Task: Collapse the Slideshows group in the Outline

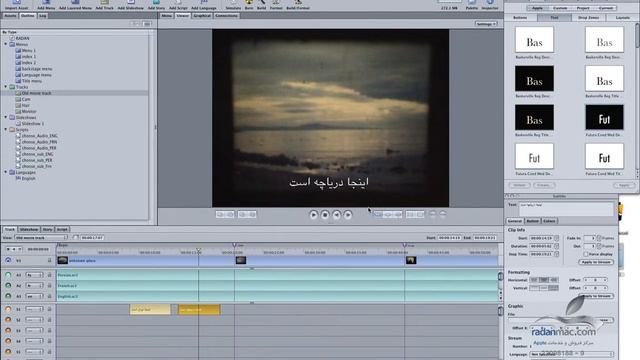Action: pos(6,117)
